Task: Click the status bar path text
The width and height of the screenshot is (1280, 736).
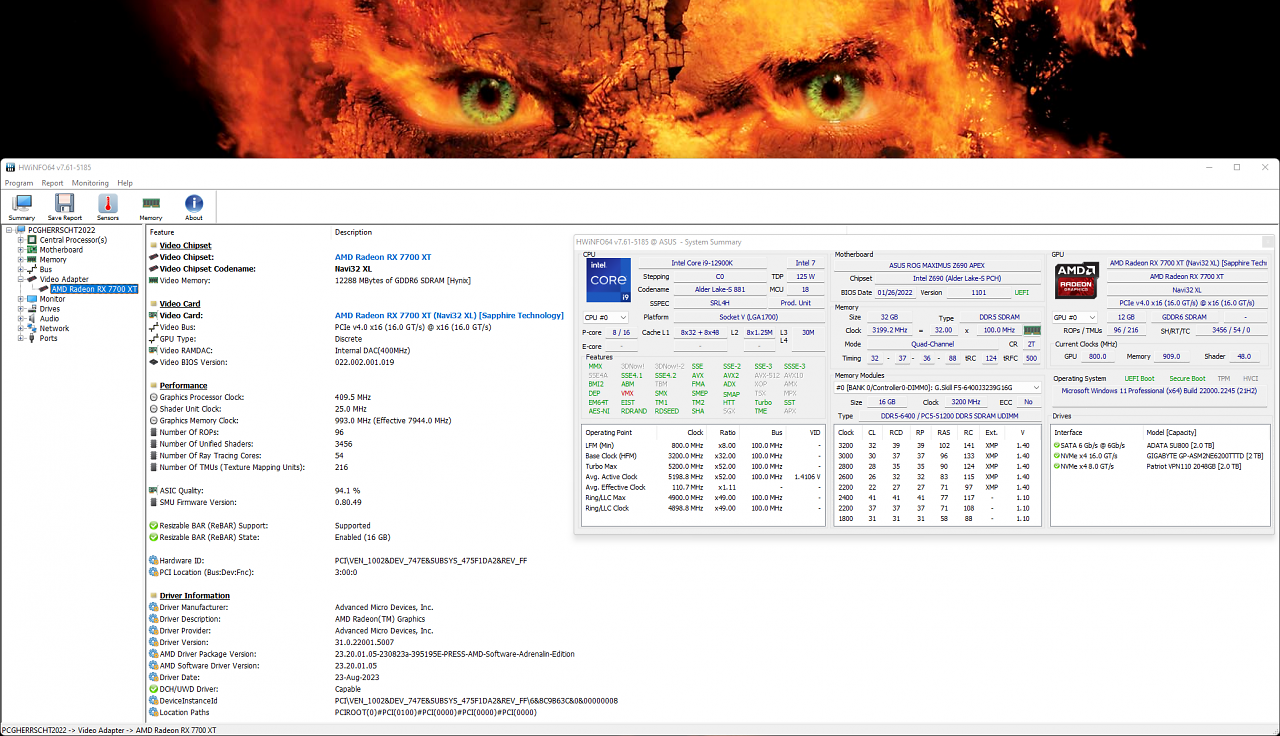Action: pos(109,730)
